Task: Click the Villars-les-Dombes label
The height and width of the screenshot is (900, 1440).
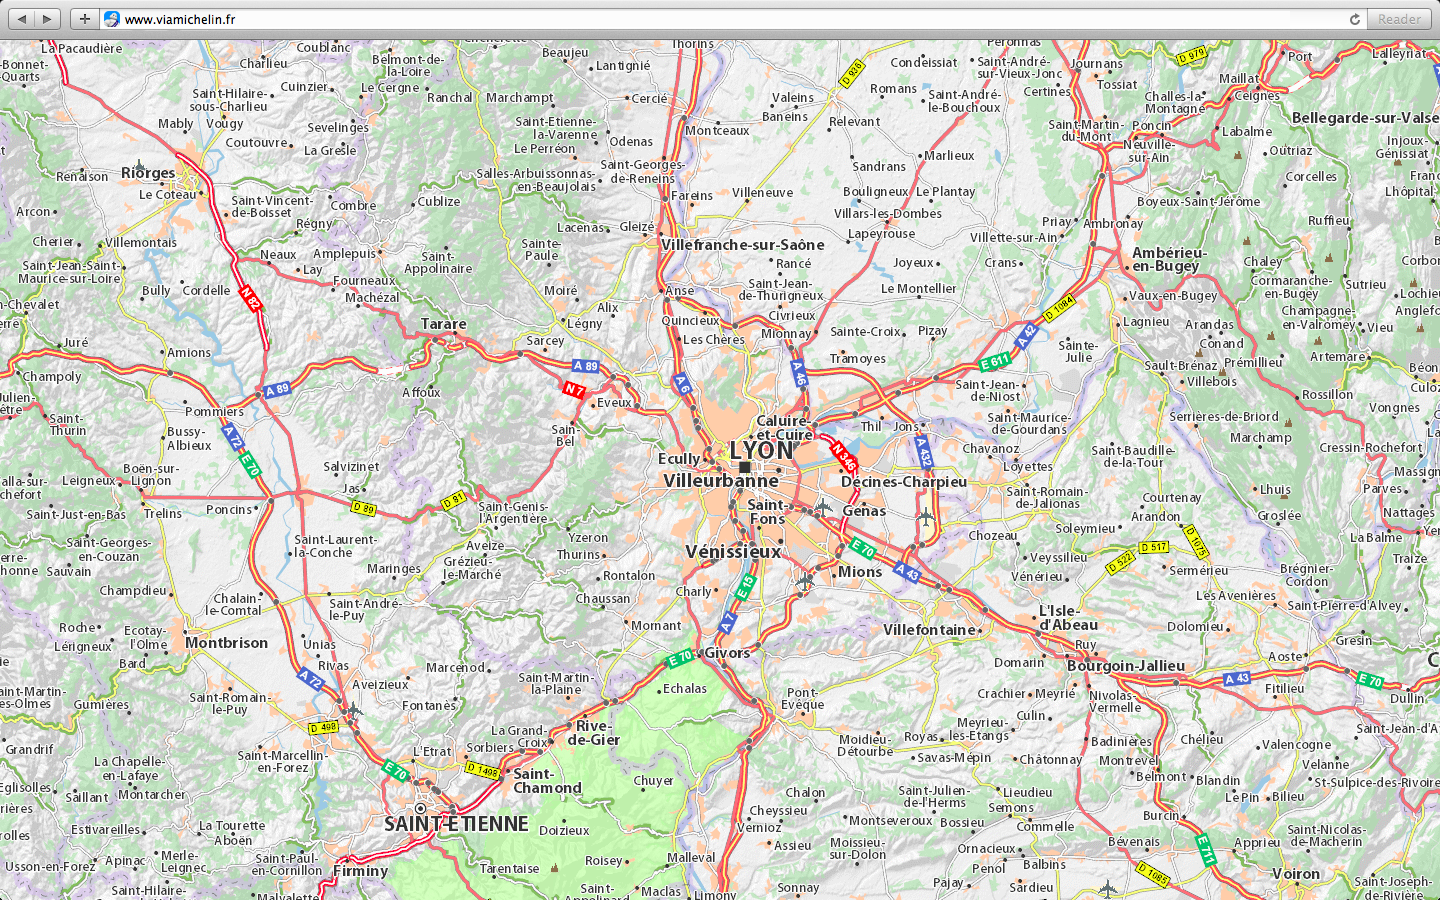Action: click(888, 214)
